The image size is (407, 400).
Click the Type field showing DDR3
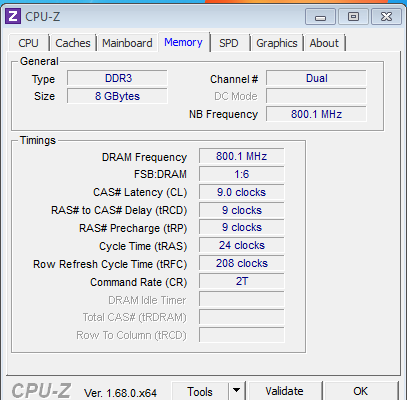point(117,78)
